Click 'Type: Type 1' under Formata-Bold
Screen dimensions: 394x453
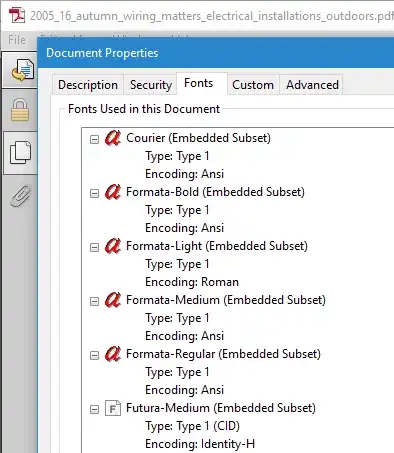click(x=177, y=210)
